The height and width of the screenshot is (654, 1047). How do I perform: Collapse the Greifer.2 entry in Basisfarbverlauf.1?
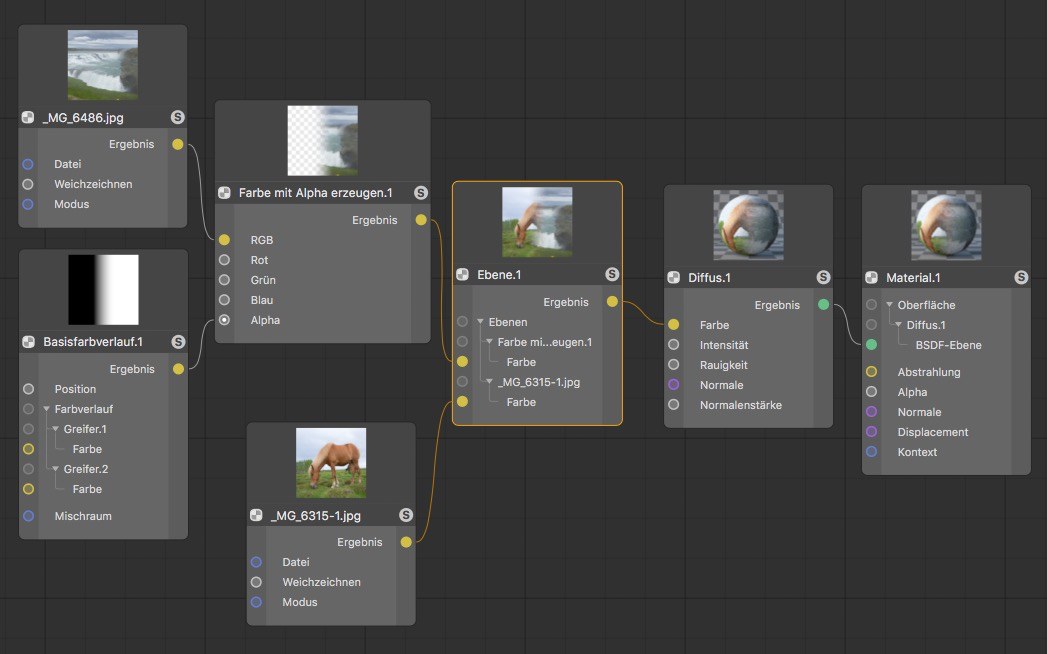pos(55,469)
